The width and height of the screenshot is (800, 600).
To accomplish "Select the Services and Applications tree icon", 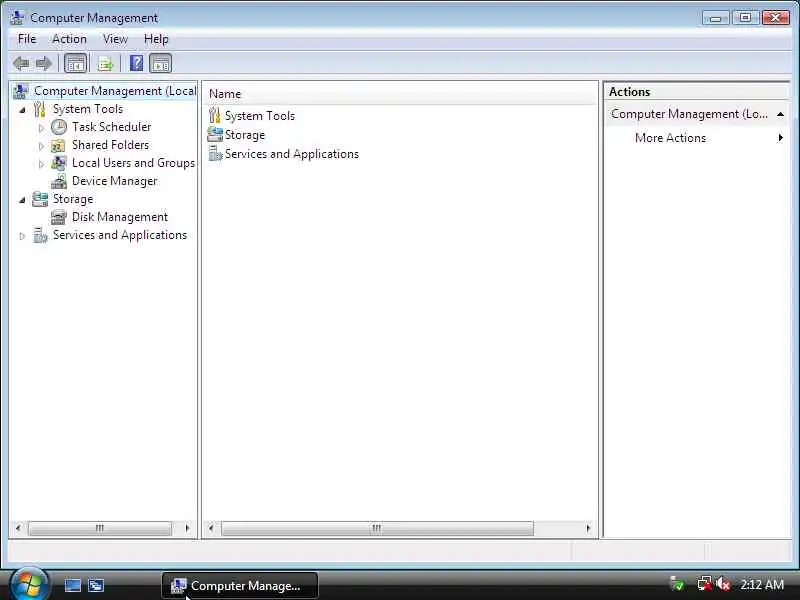I will [x=40, y=235].
